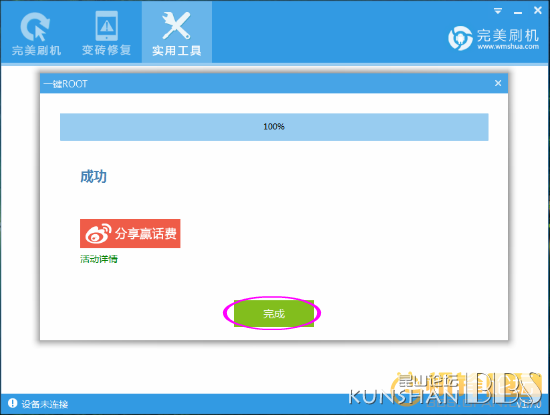Image resolution: width=550 pixels, height=415 pixels.
Task: Click the 设备未连接 status text
Action: pos(45,404)
